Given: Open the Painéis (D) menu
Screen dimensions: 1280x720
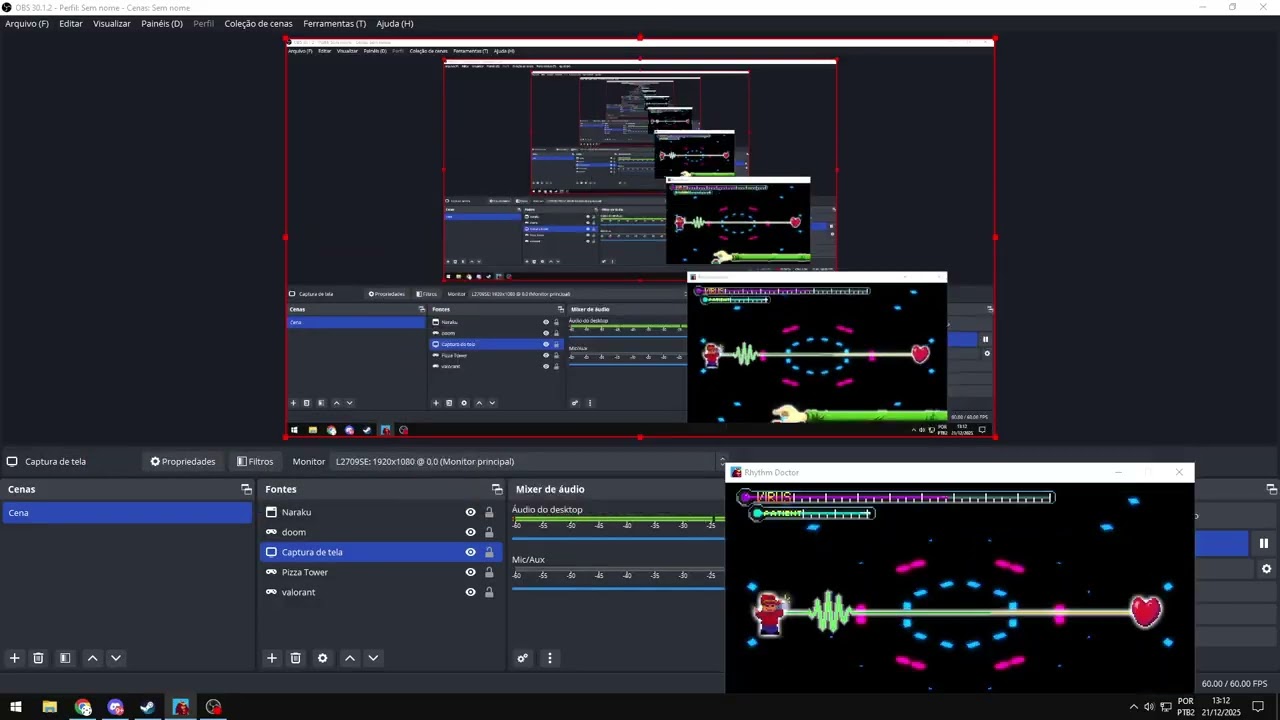Looking at the screenshot, I should tap(162, 23).
